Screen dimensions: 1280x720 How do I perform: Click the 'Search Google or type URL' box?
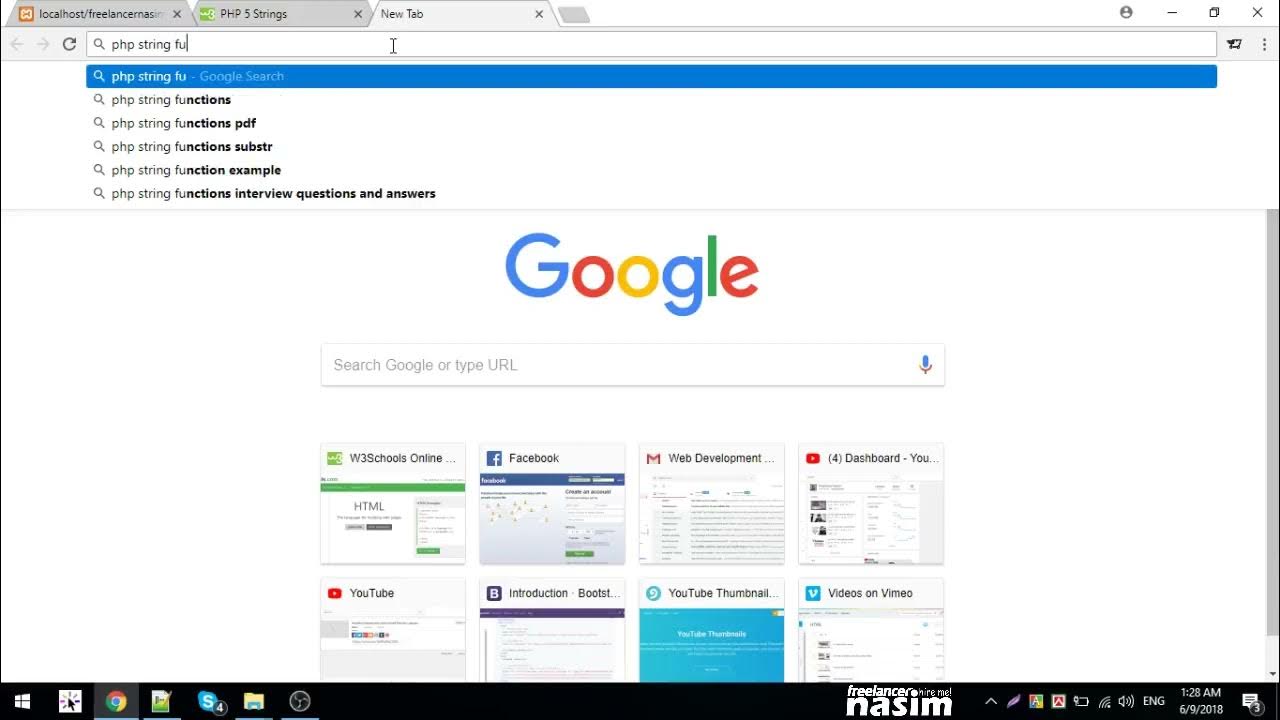pos(632,365)
